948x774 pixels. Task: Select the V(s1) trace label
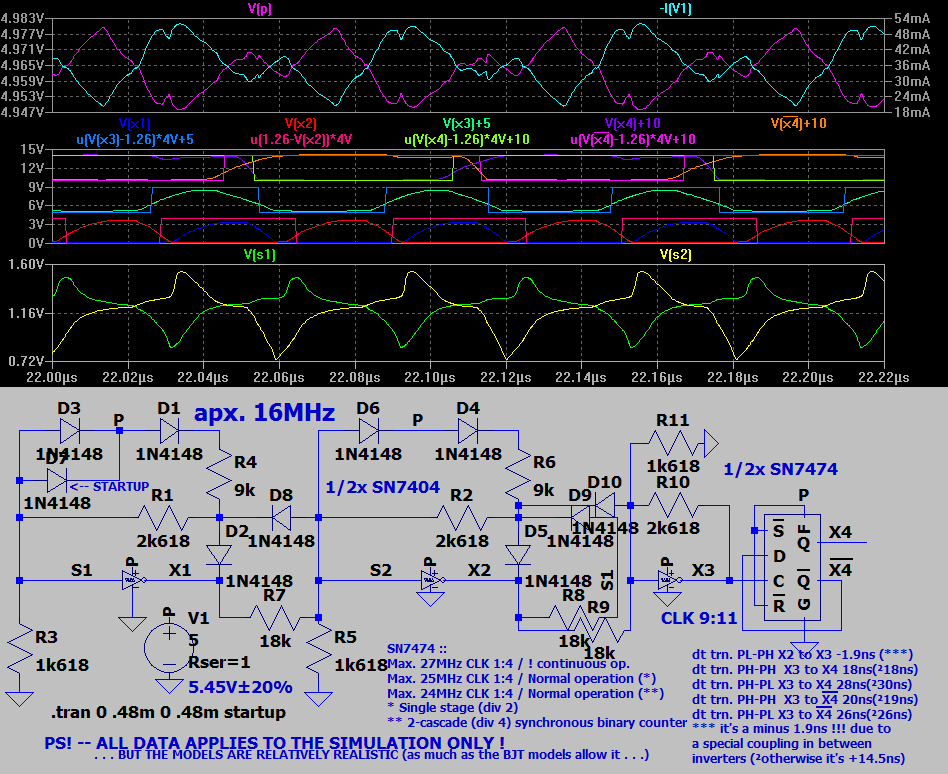(x=259, y=254)
